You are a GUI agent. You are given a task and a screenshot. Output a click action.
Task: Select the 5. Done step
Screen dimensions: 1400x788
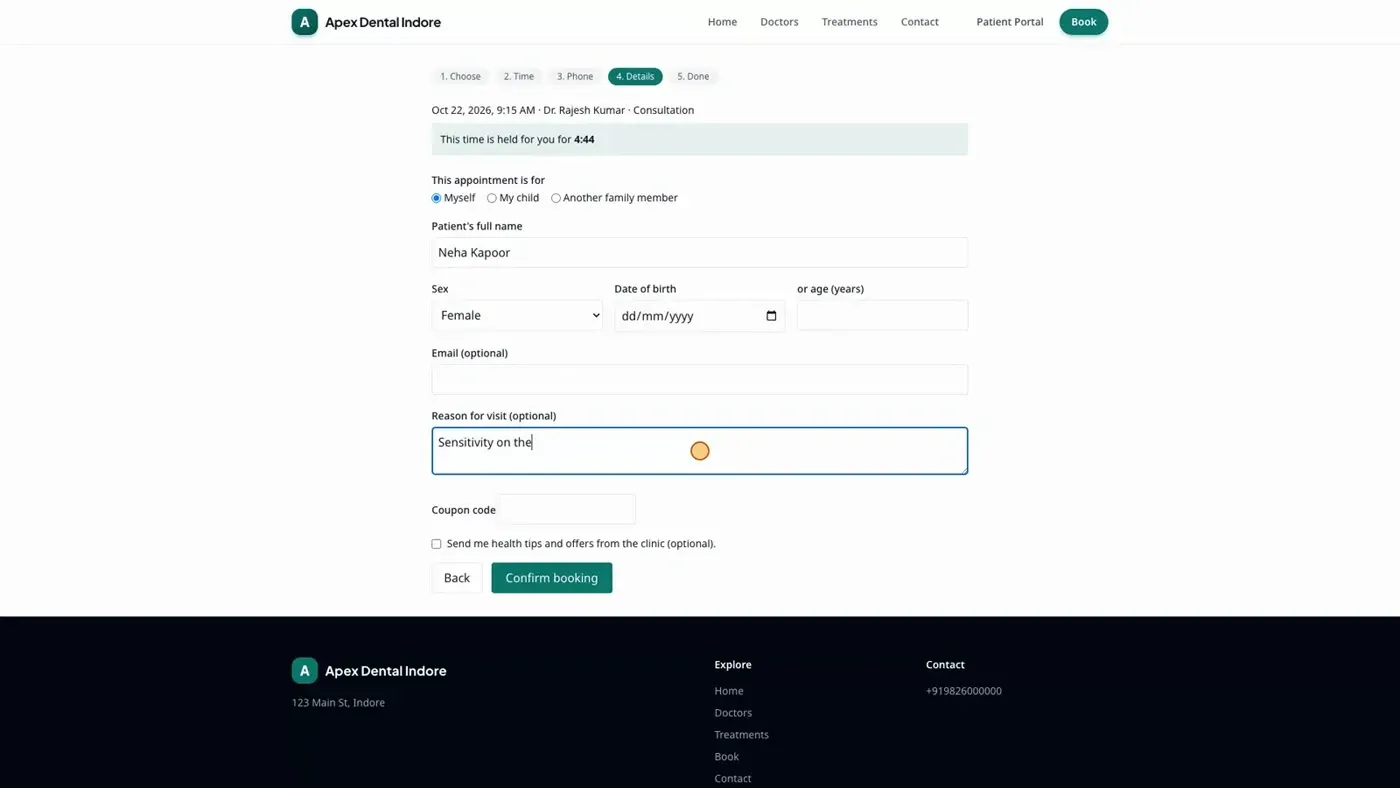[693, 76]
